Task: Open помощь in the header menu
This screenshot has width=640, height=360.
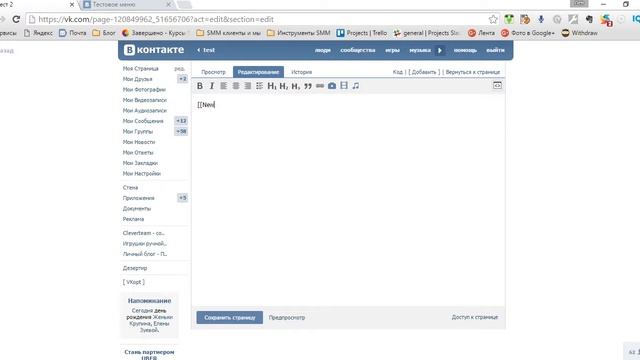Action: coord(465,50)
